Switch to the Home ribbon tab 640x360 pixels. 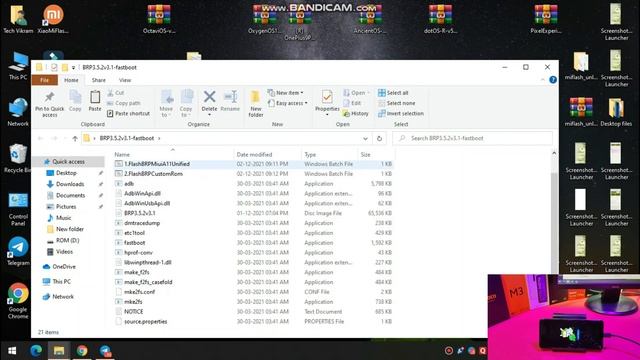(x=71, y=80)
